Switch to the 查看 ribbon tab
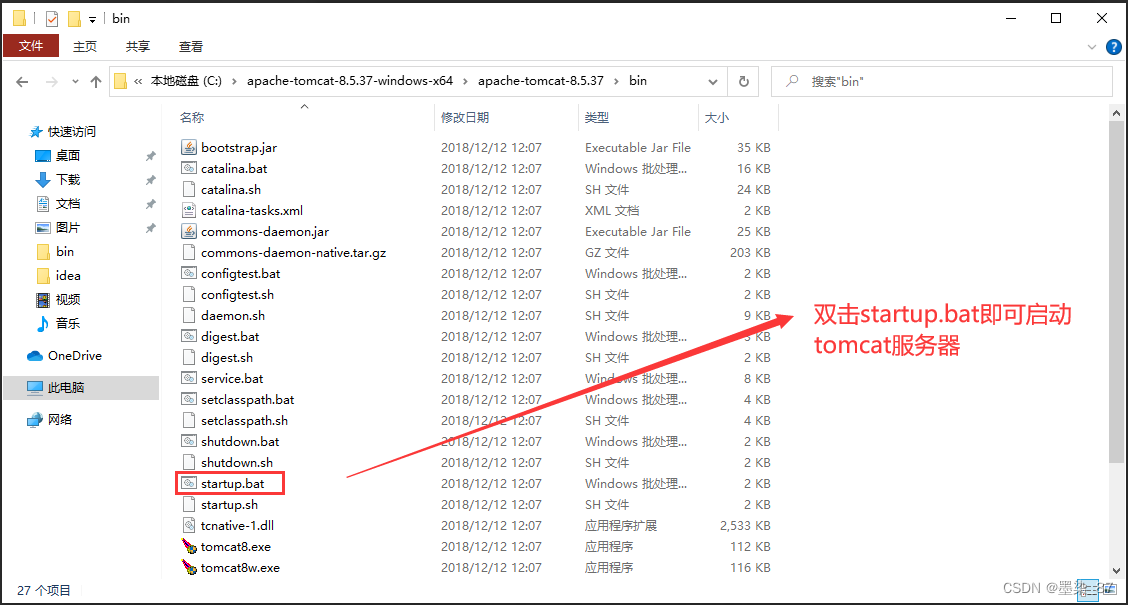This screenshot has height=605, width=1128. 191,46
